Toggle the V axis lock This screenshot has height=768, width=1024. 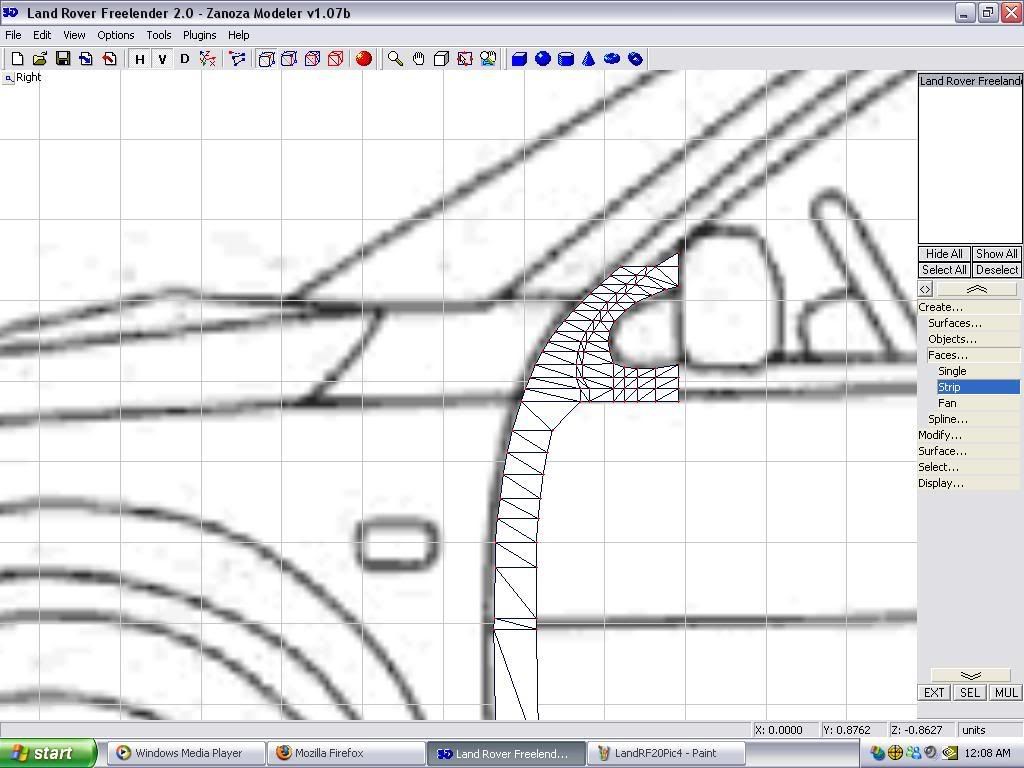tap(162, 59)
